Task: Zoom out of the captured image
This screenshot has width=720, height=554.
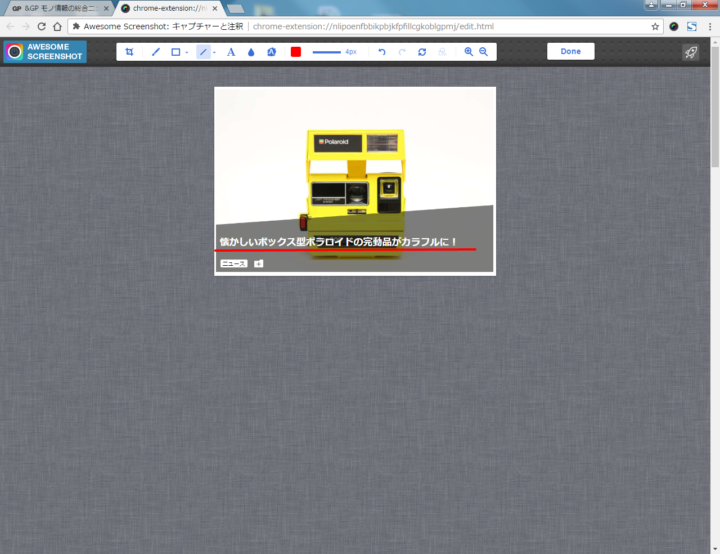Action: click(x=484, y=51)
